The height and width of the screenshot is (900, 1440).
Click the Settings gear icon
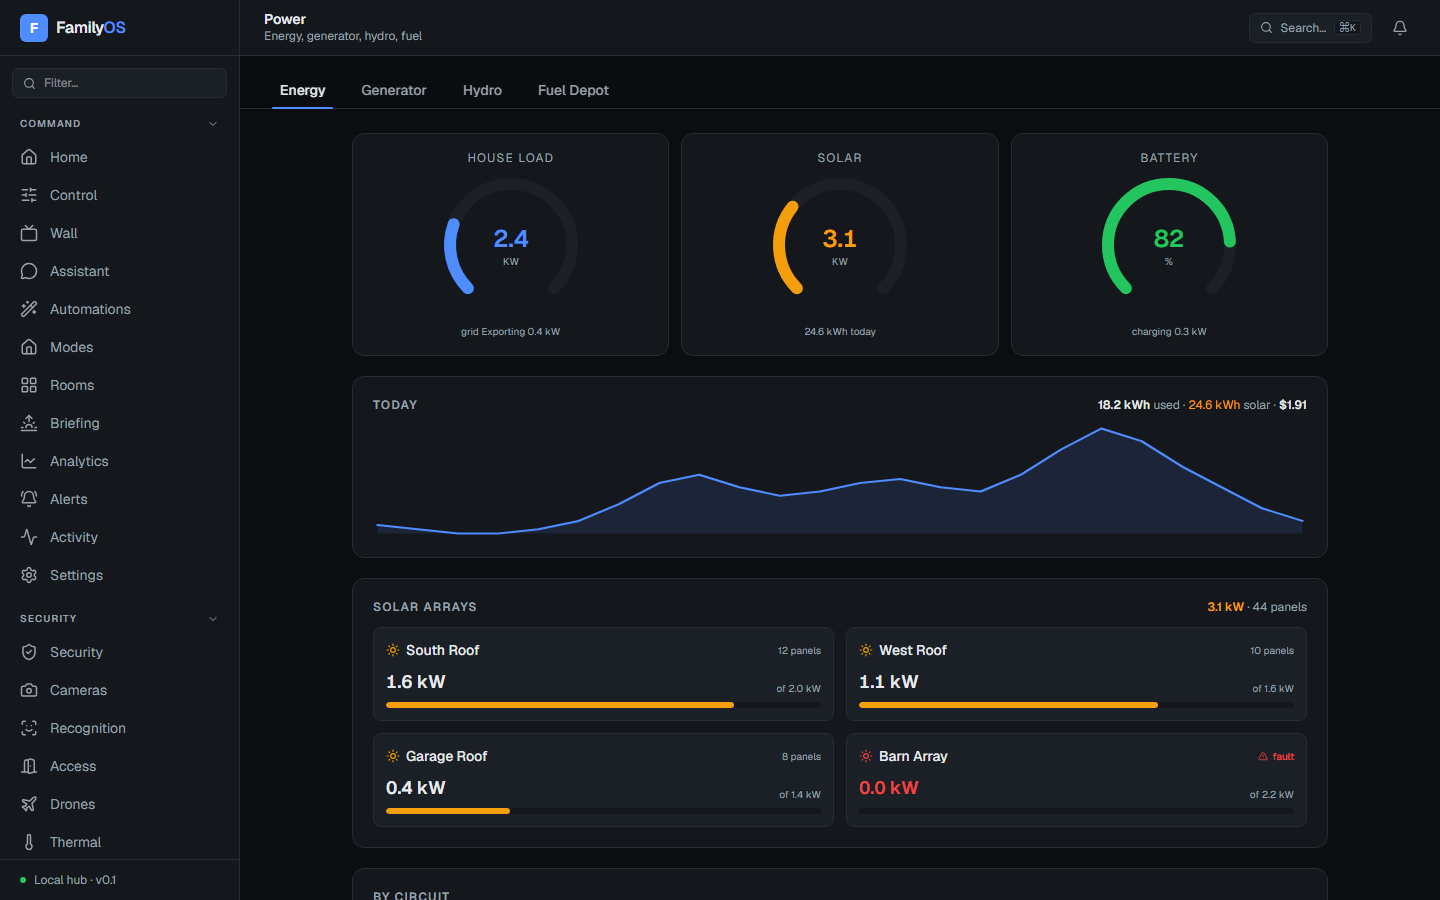coord(29,575)
